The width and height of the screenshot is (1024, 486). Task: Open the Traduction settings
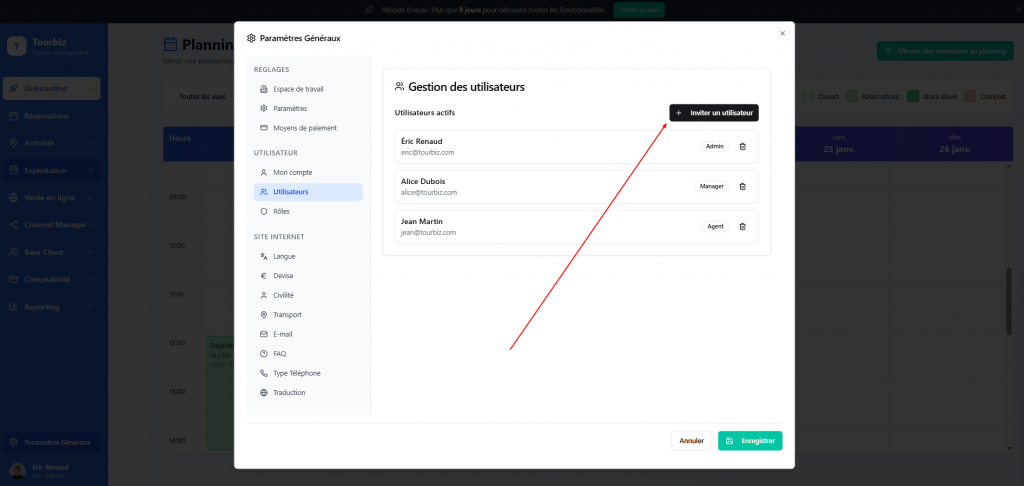[289, 393]
